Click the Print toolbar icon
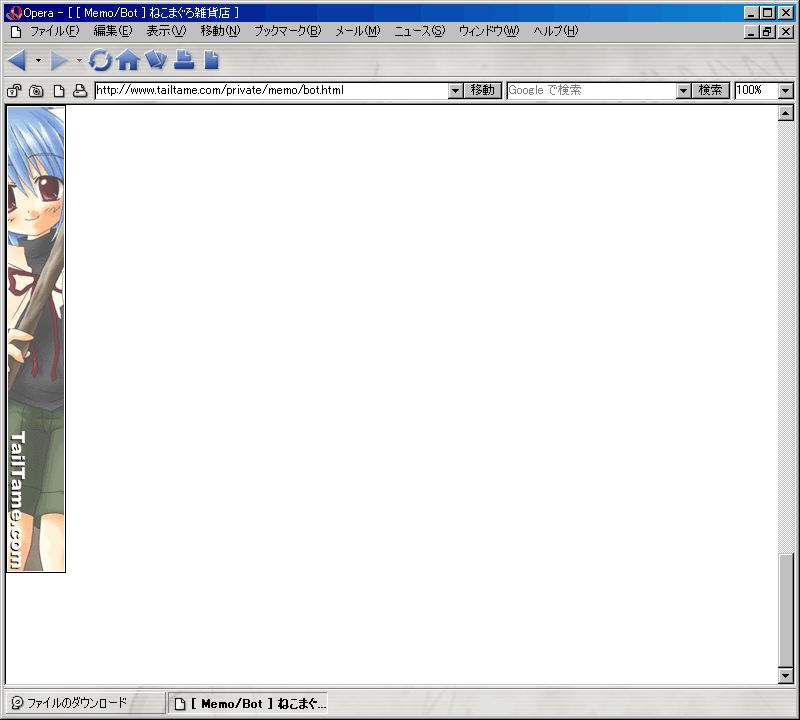The image size is (800, 720). pyautogui.click(x=184, y=60)
